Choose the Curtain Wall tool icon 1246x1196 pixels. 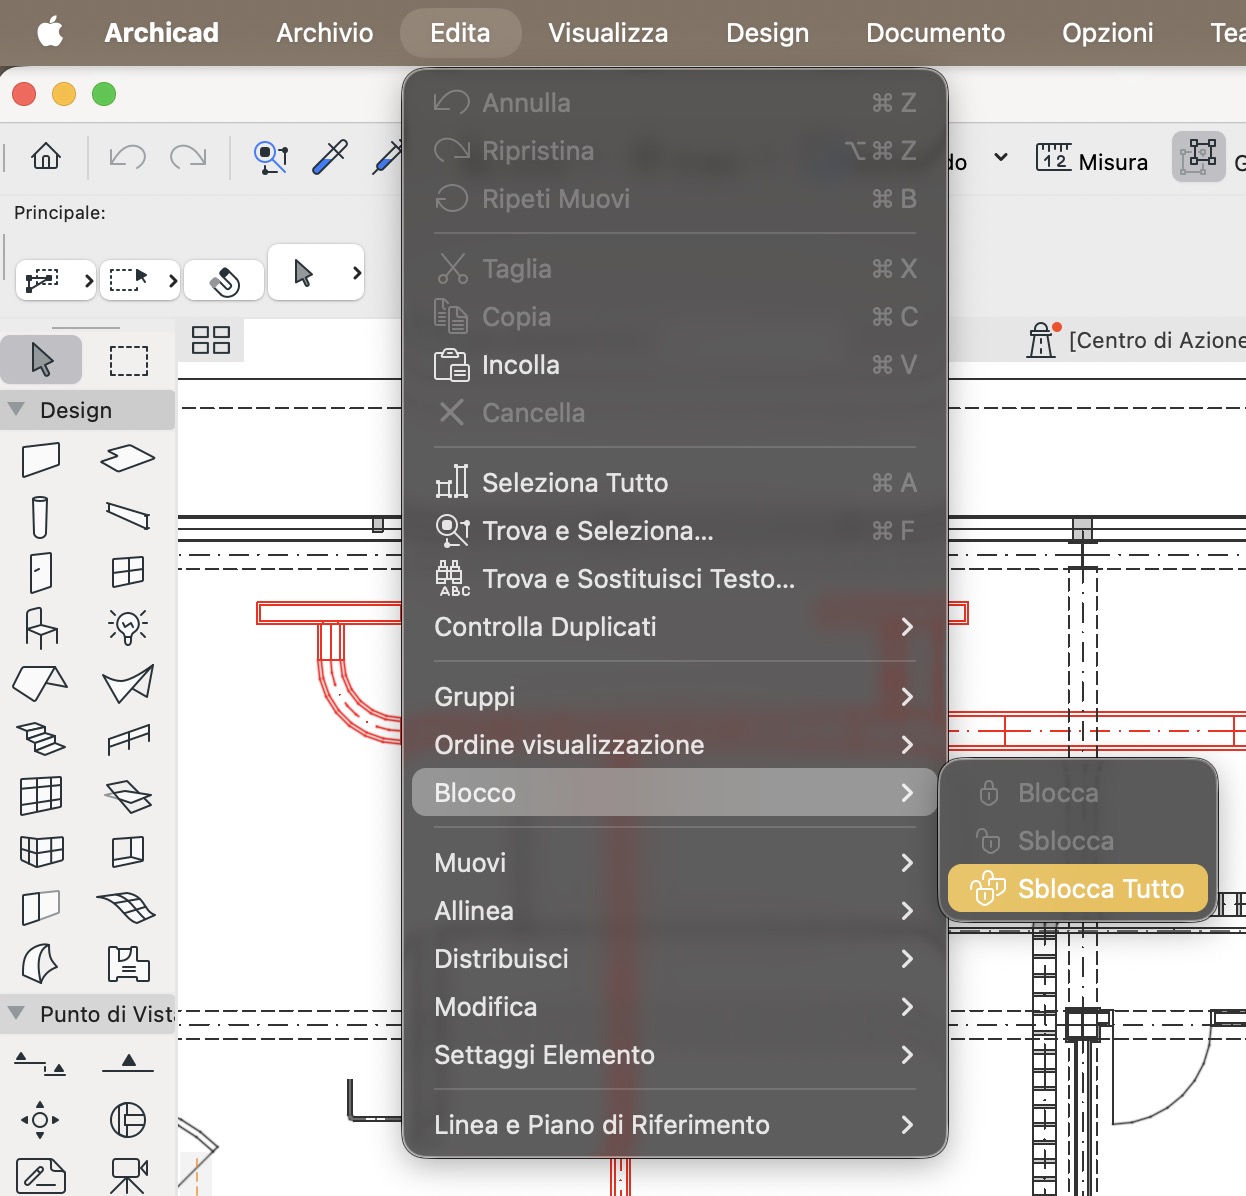(41, 796)
